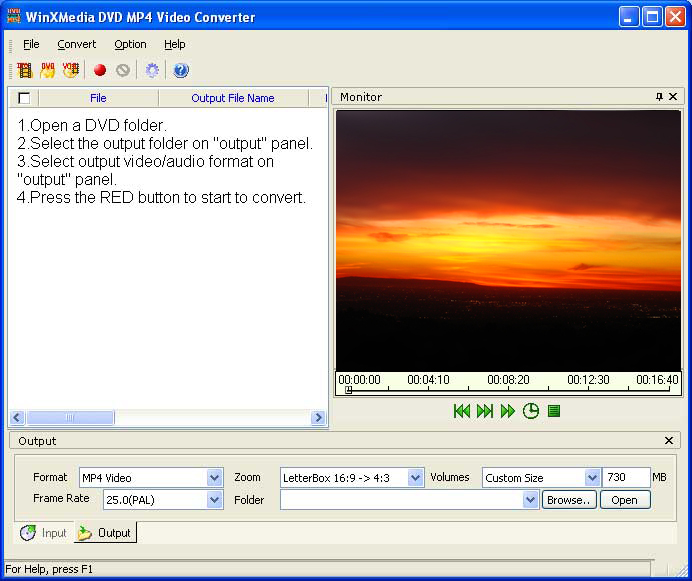
Task: Switch to the Output tab
Action: [105, 533]
